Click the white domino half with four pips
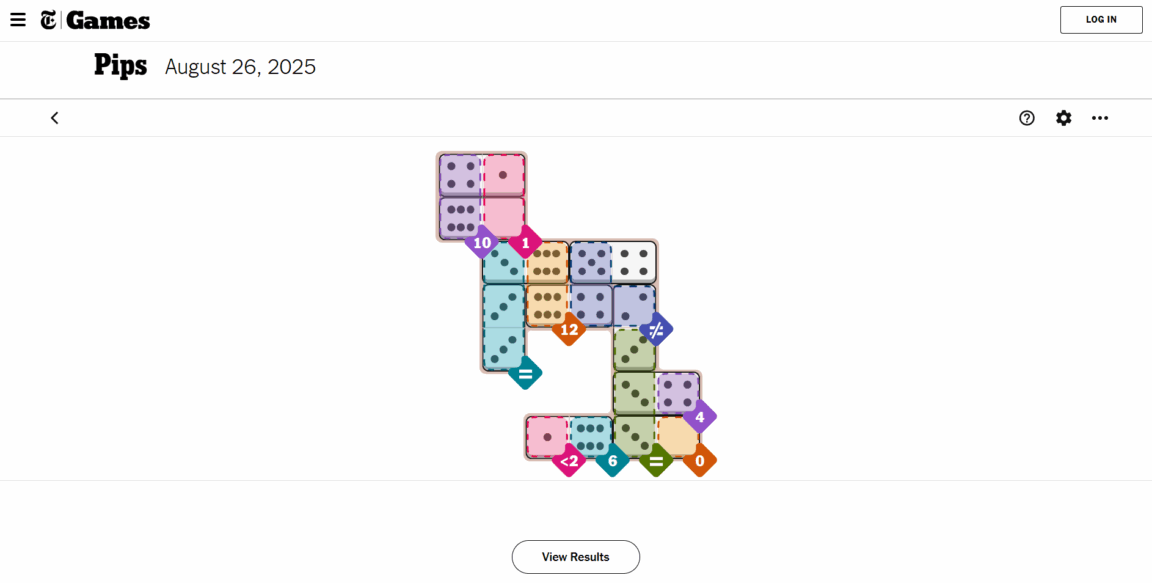This screenshot has width=1152, height=583. (634, 262)
